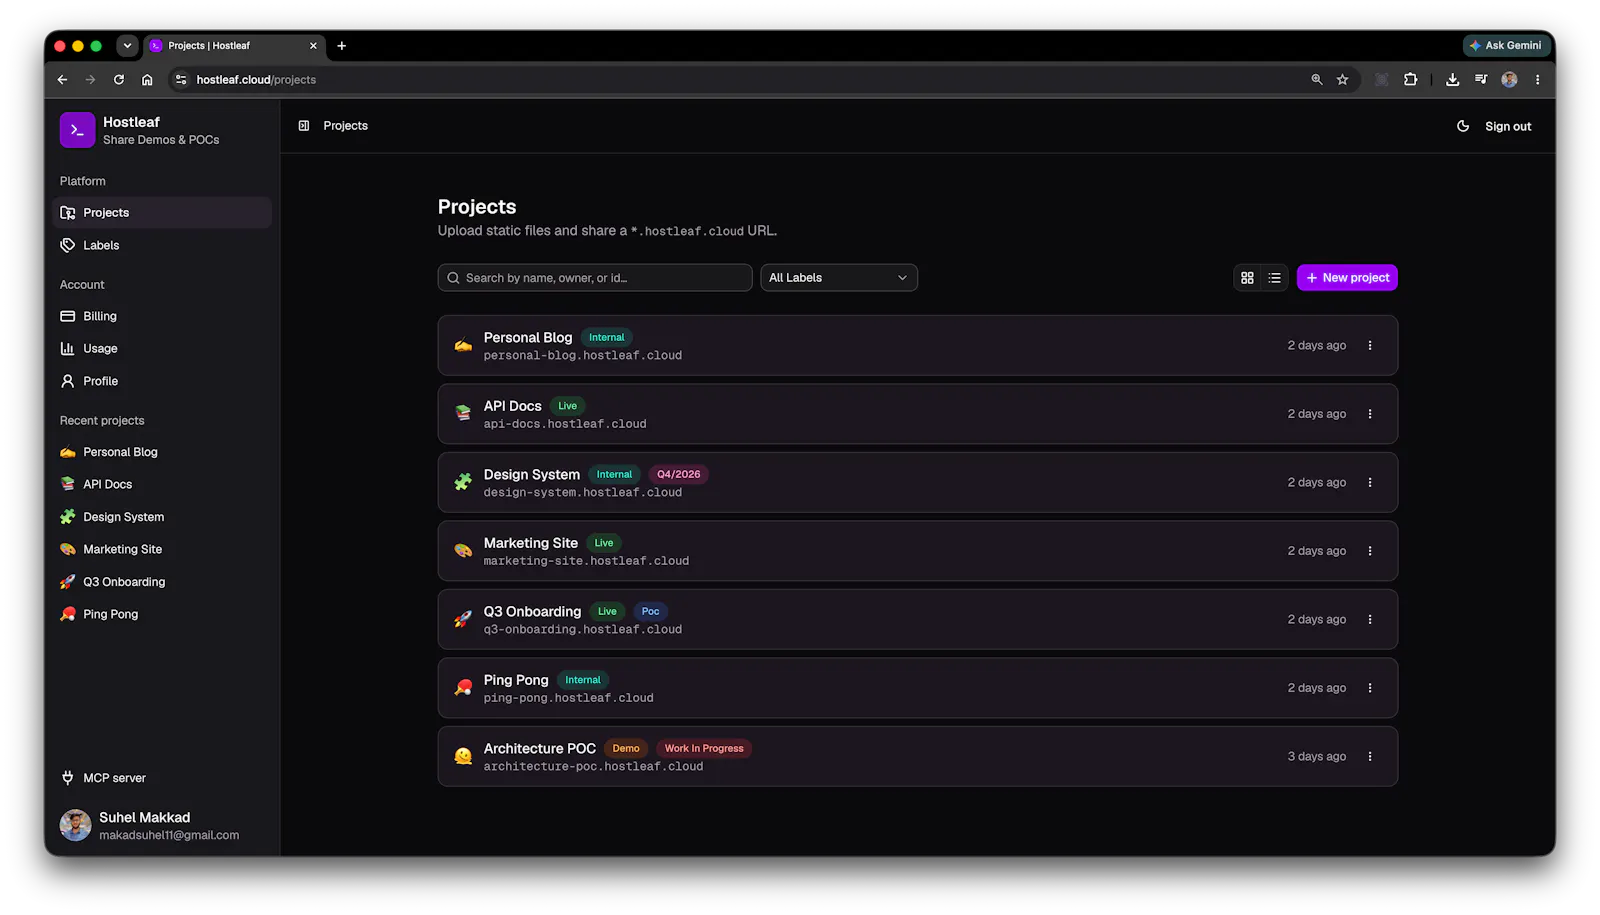Open Labels in the sidebar
The image size is (1600, 915).
(x=161, y=245)
